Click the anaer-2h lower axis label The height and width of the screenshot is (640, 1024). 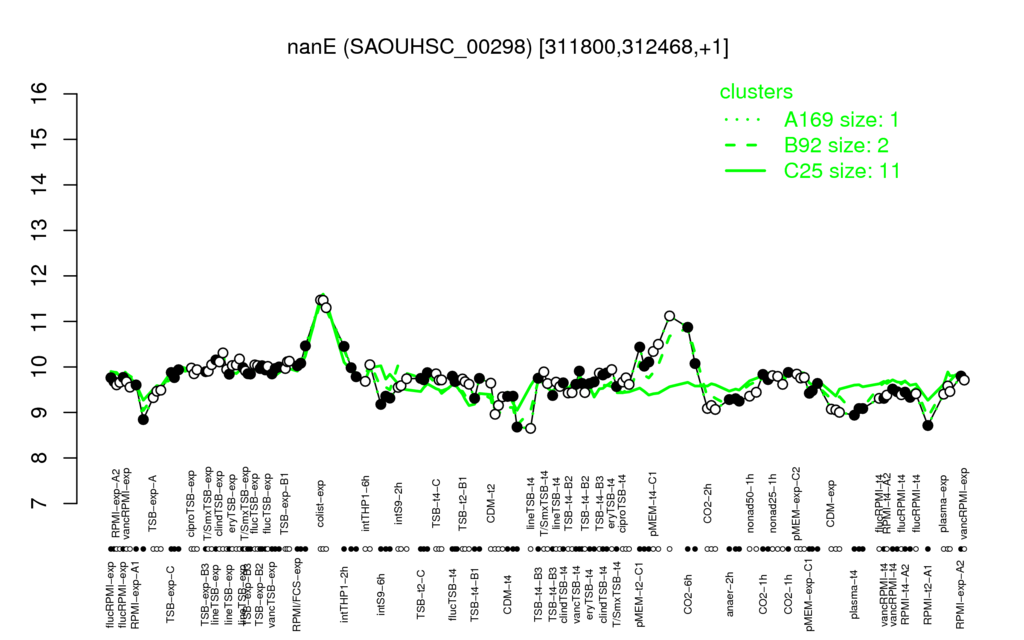coord(730,593)
